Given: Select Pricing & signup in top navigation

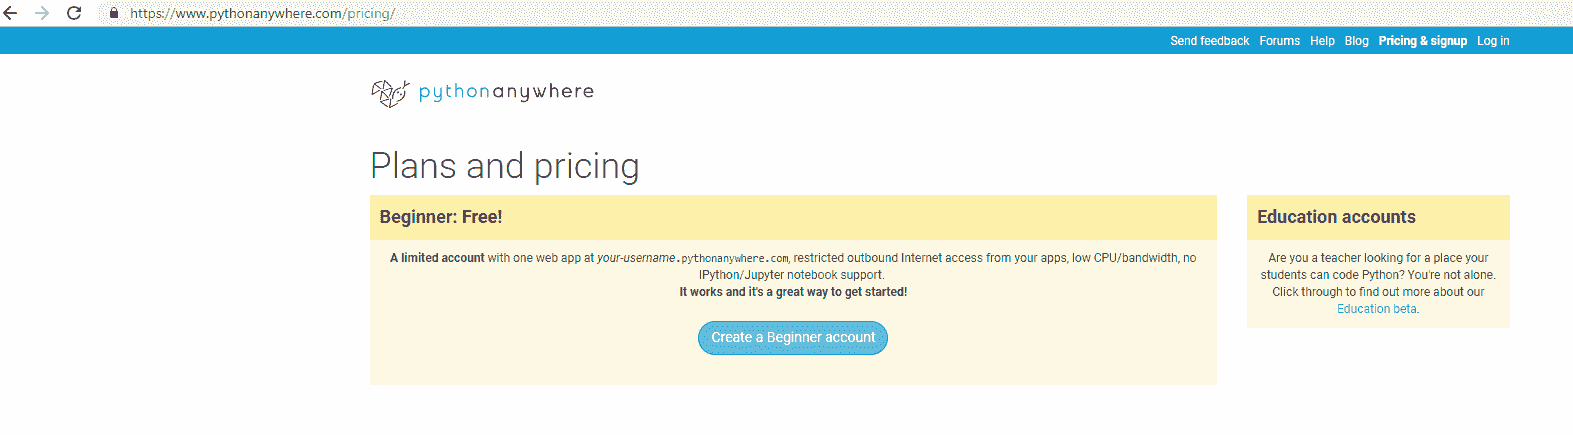Looking at the screenshot, I should pos(1422,41).
